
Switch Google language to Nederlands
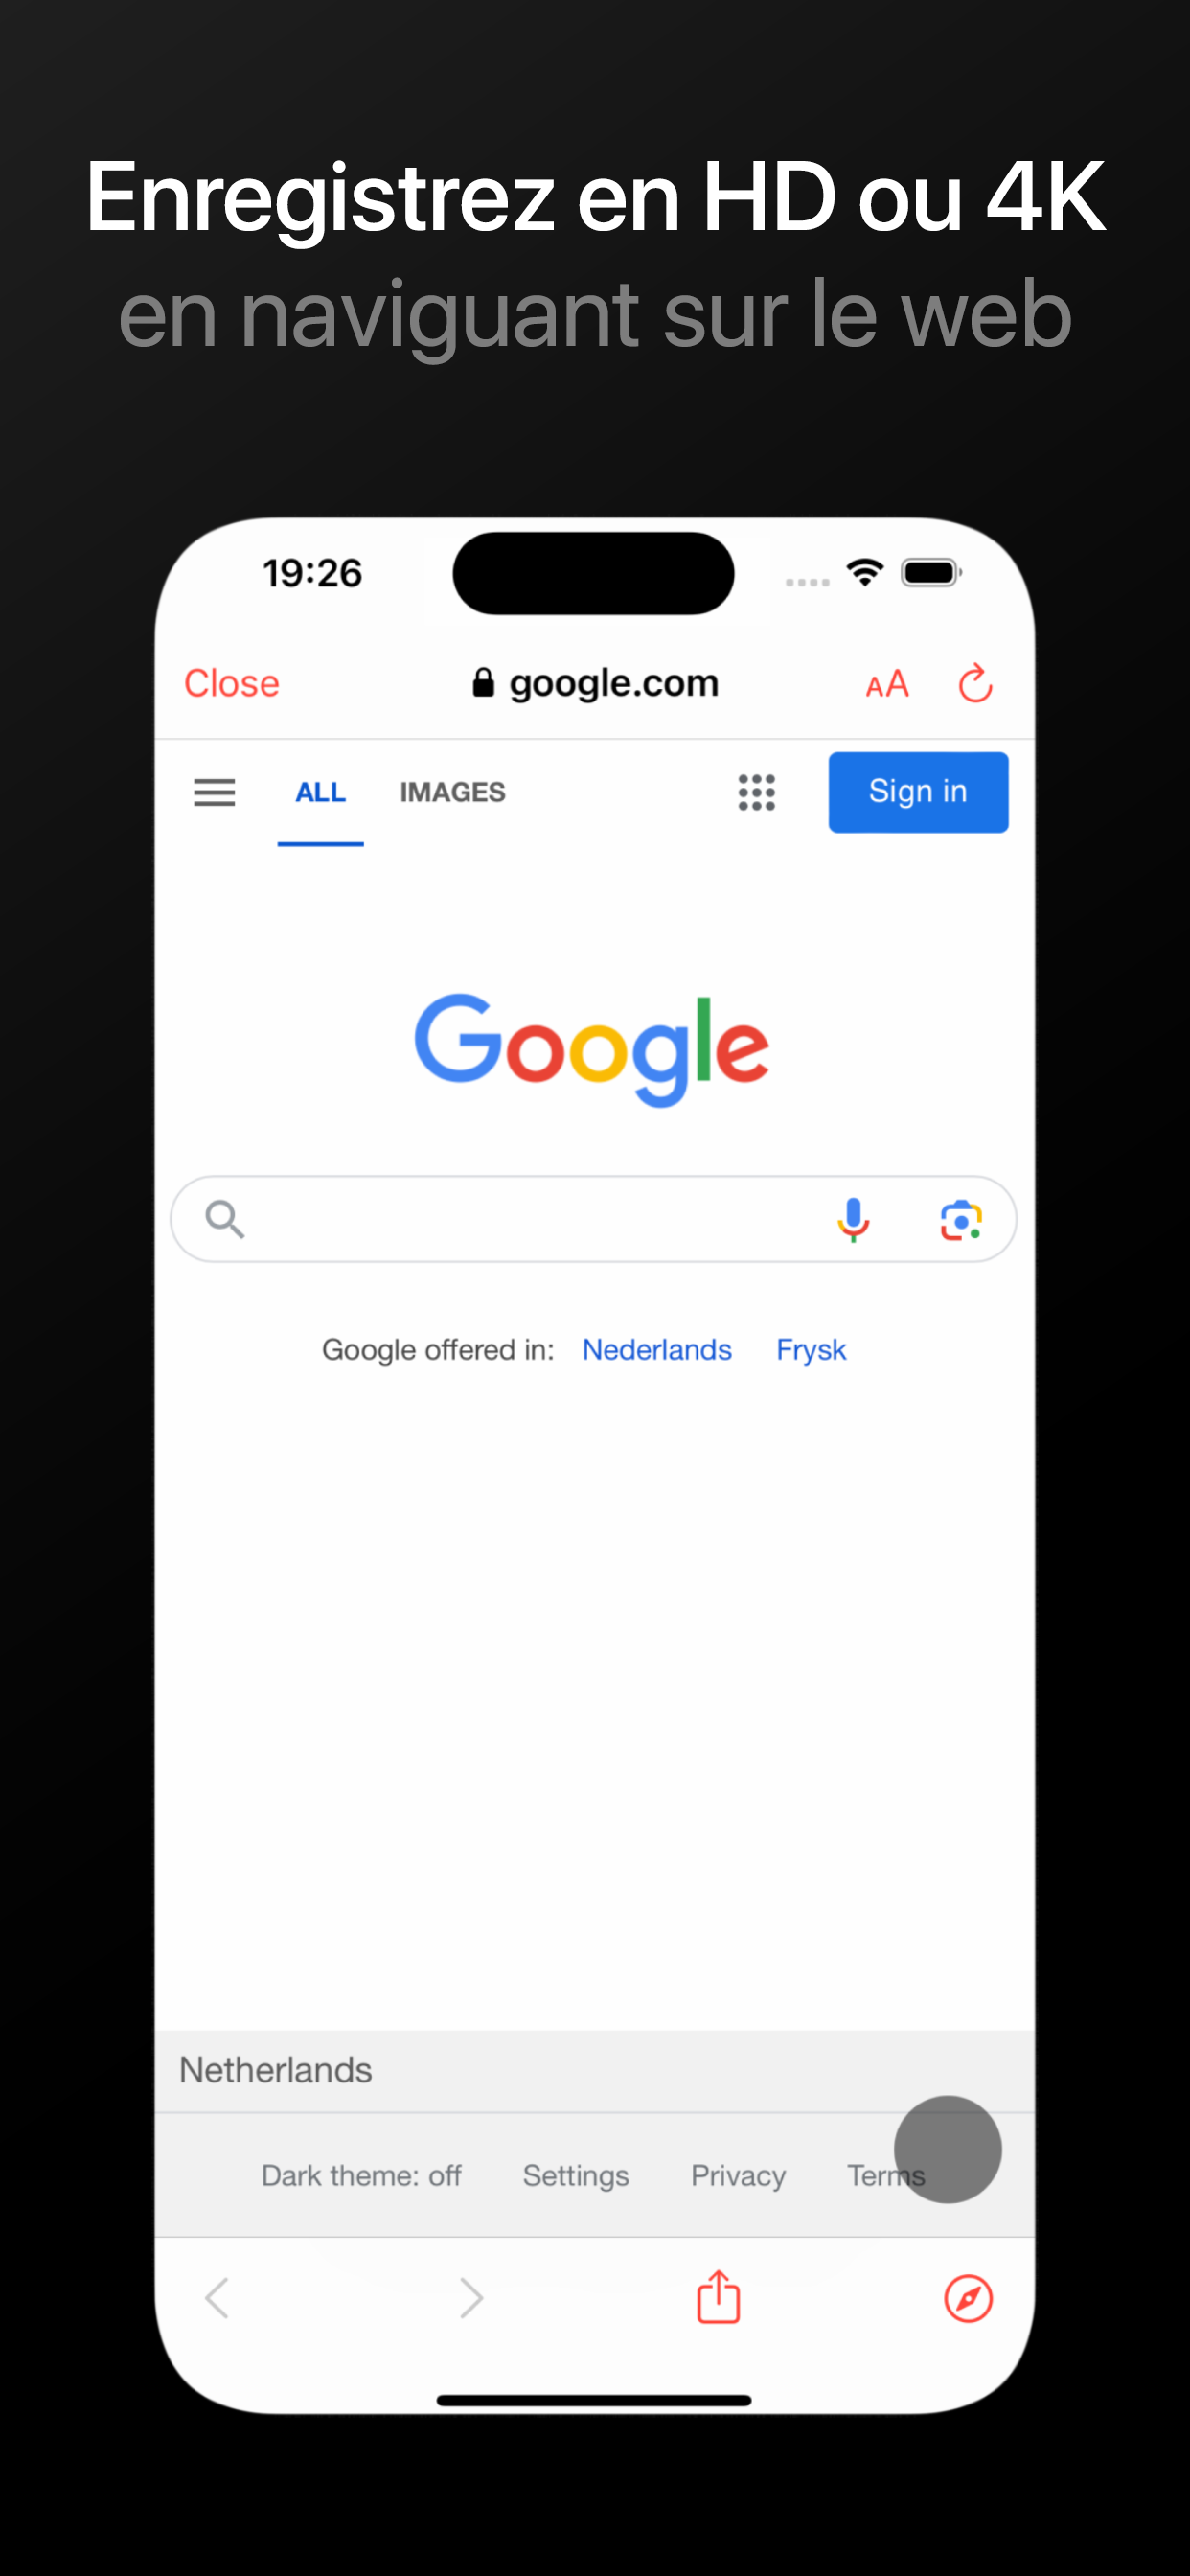pyautogui.click(x=657, y=1350)
